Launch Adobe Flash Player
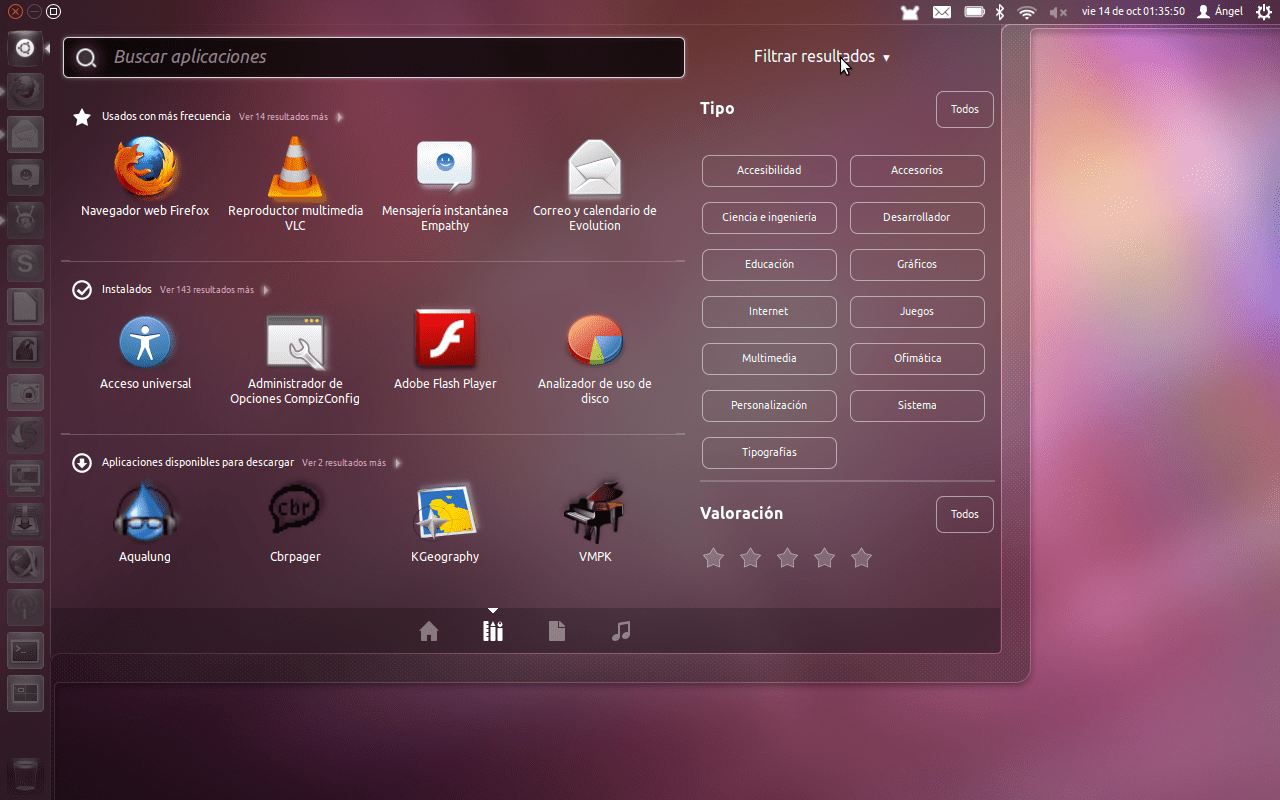Viewport: 1280px width, 800px height. (445, 341)
